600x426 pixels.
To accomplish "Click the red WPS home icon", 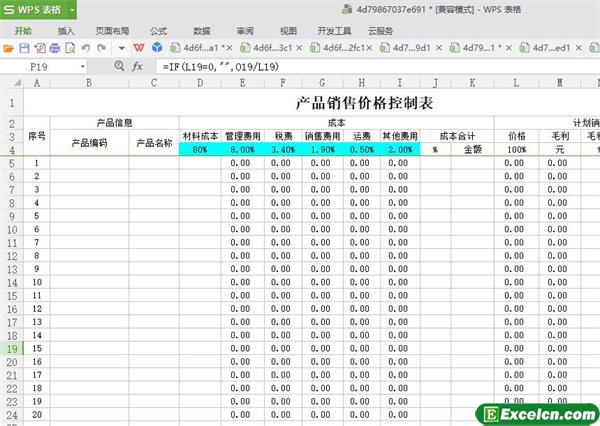I will pos(139,48).
